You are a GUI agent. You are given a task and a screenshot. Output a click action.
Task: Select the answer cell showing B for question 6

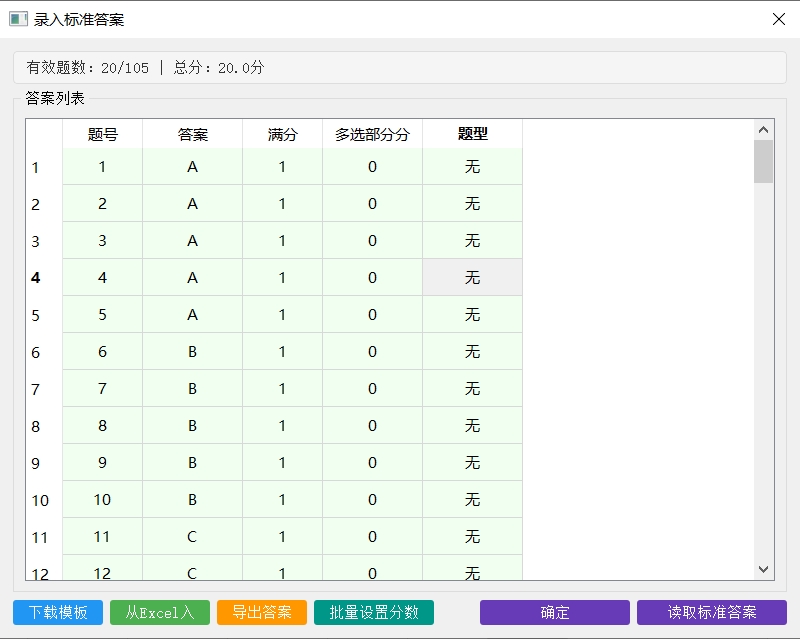click(x=191, y=351)
